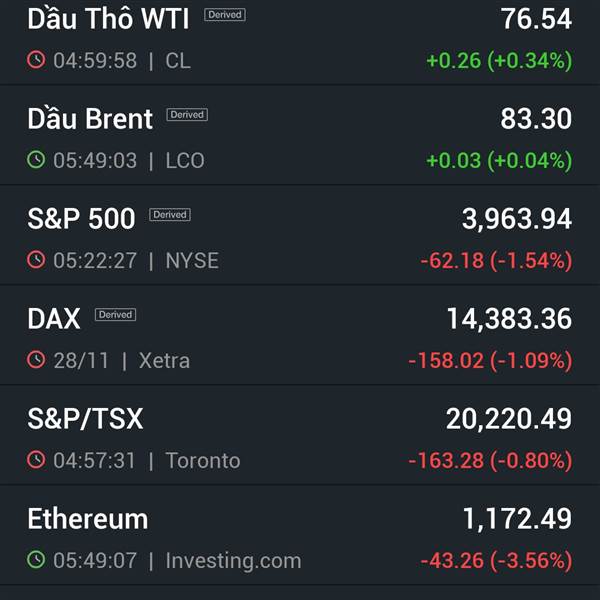Click Derived badge next to S&P 500
This screenshot has height=600, width=600.
[170, 215]
